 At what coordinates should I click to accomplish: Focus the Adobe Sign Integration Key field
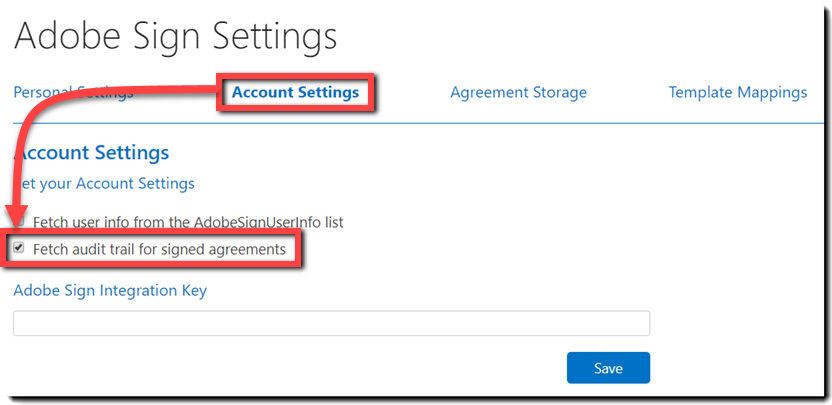(331, 323)
